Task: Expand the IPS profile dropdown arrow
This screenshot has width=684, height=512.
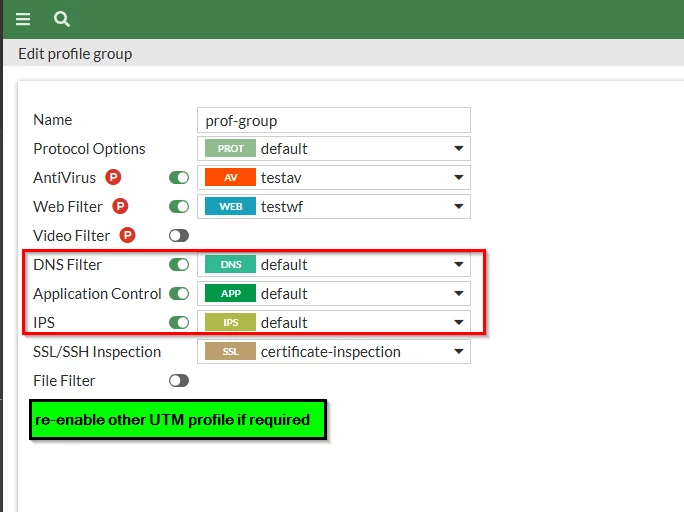Action: click(x=458, y=323)
